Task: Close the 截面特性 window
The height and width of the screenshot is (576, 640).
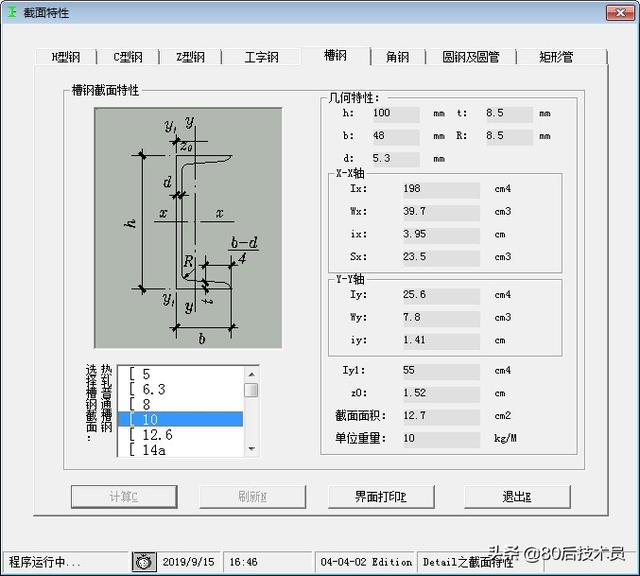Action: tap(620, 13)
